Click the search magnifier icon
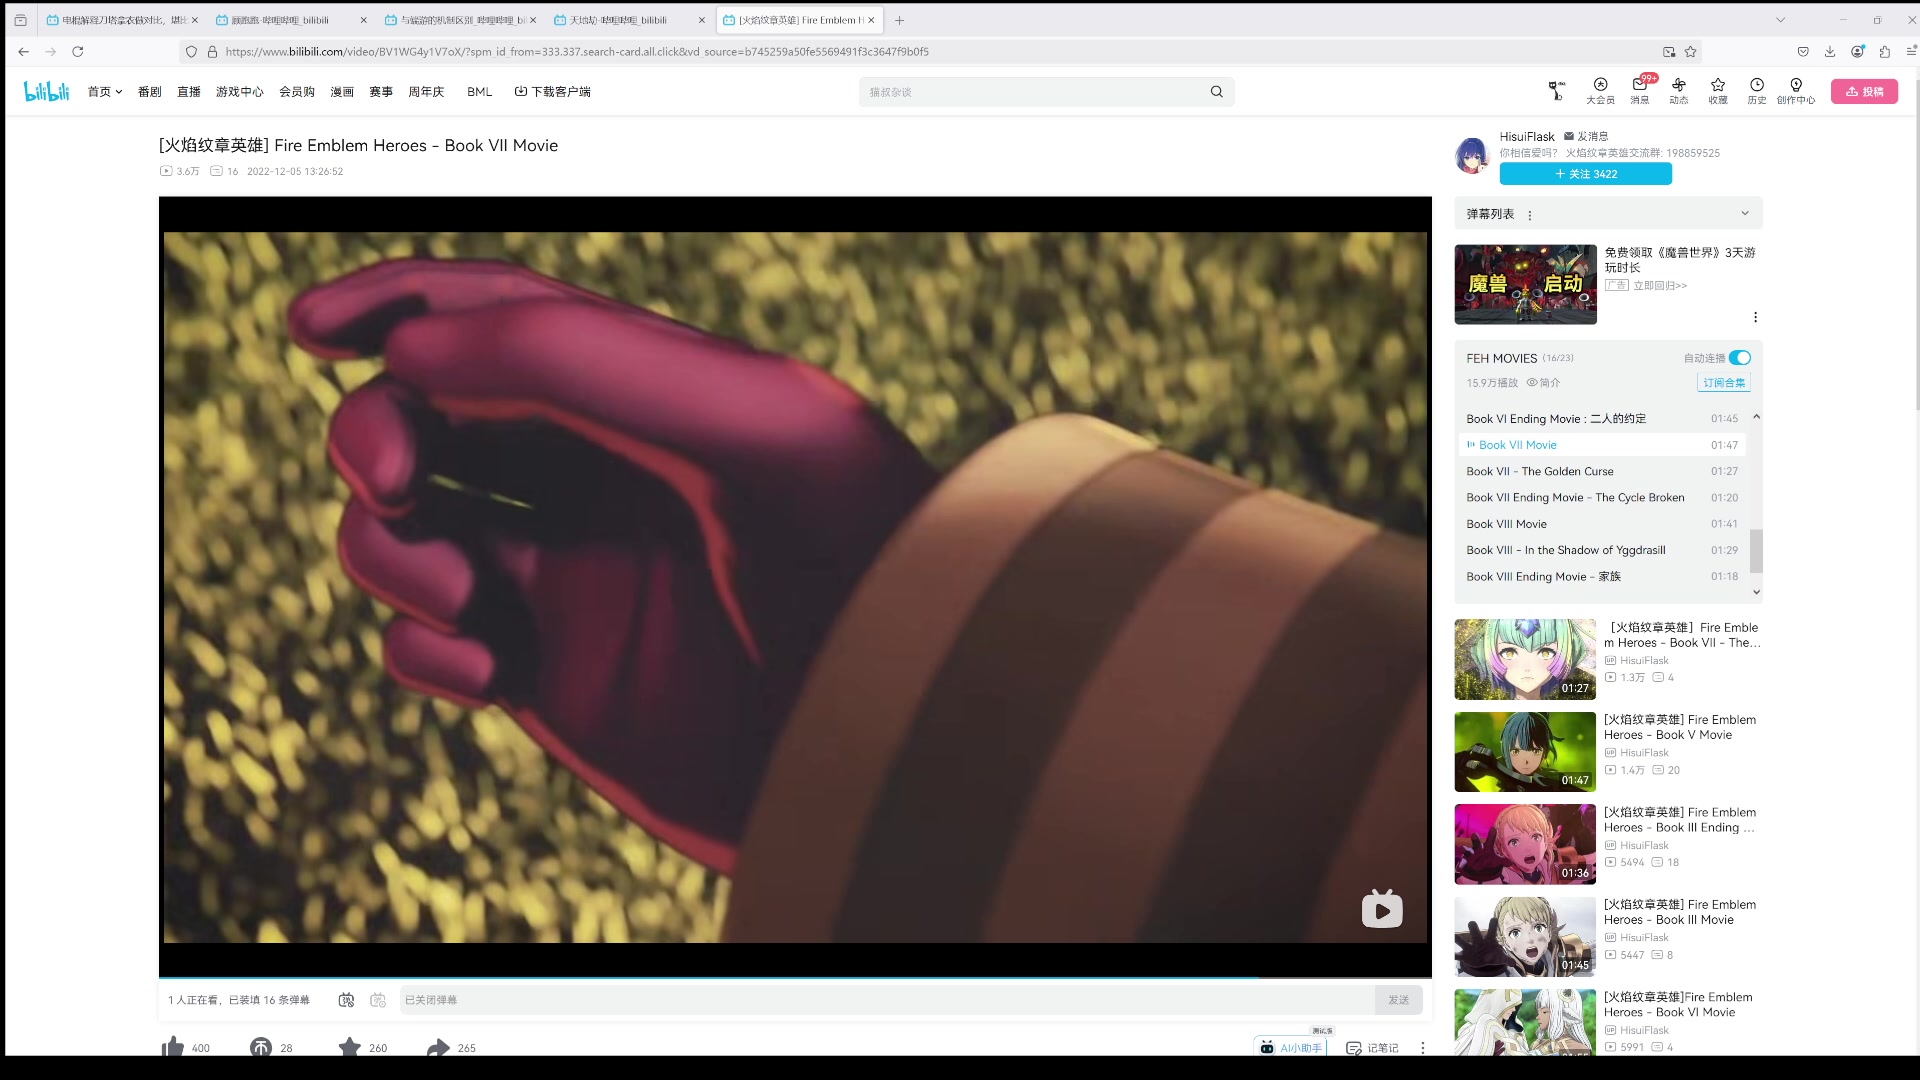The image size is (1920, 1080). click(x=1216, y=92)
